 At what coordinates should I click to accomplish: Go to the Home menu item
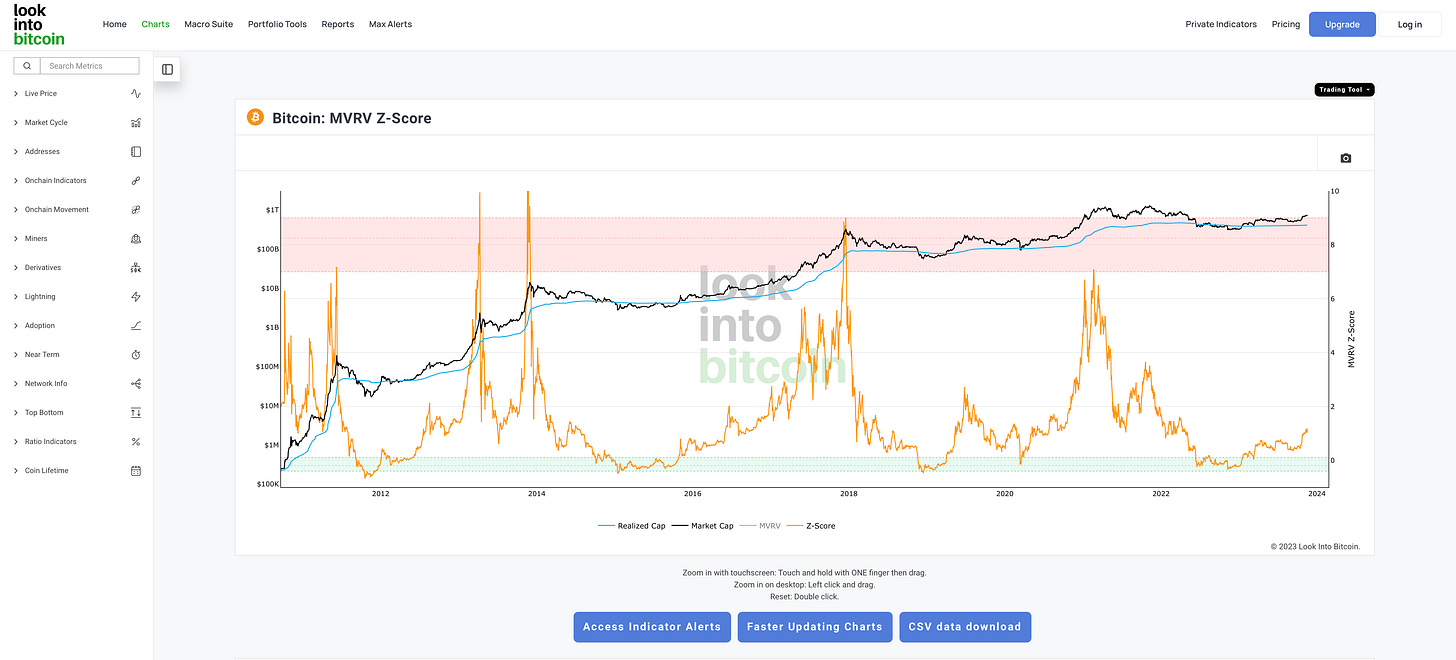[x=115, y=24]
